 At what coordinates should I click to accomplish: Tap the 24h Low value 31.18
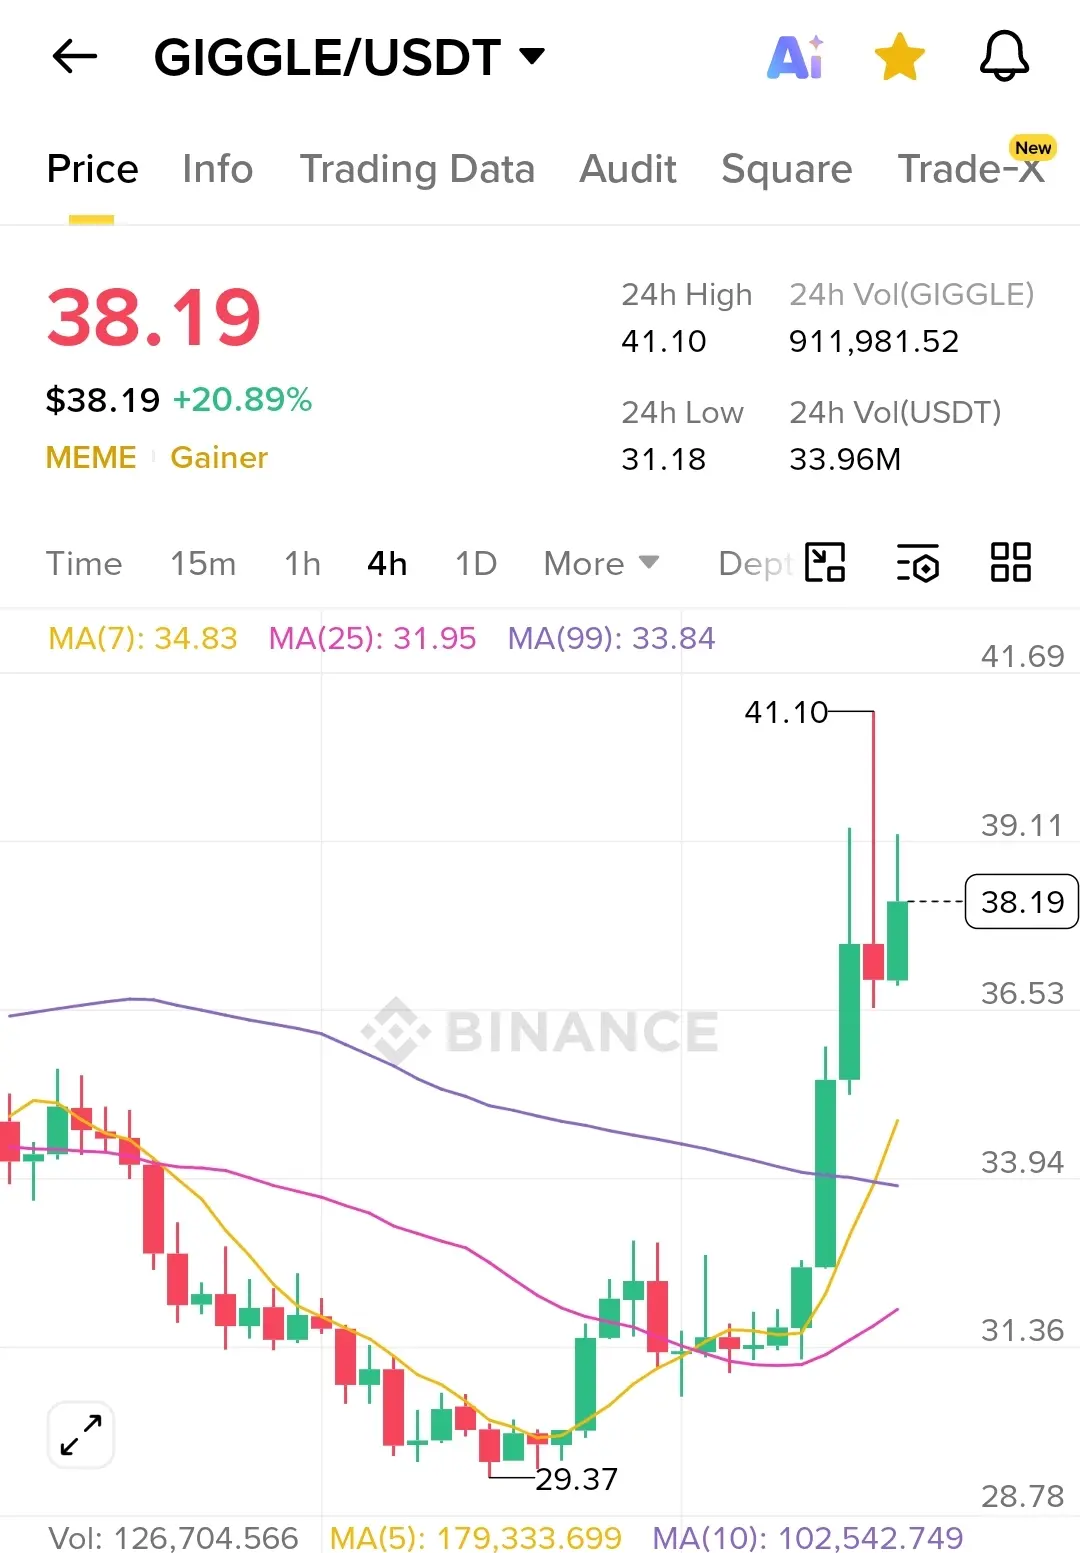(664, 460)
